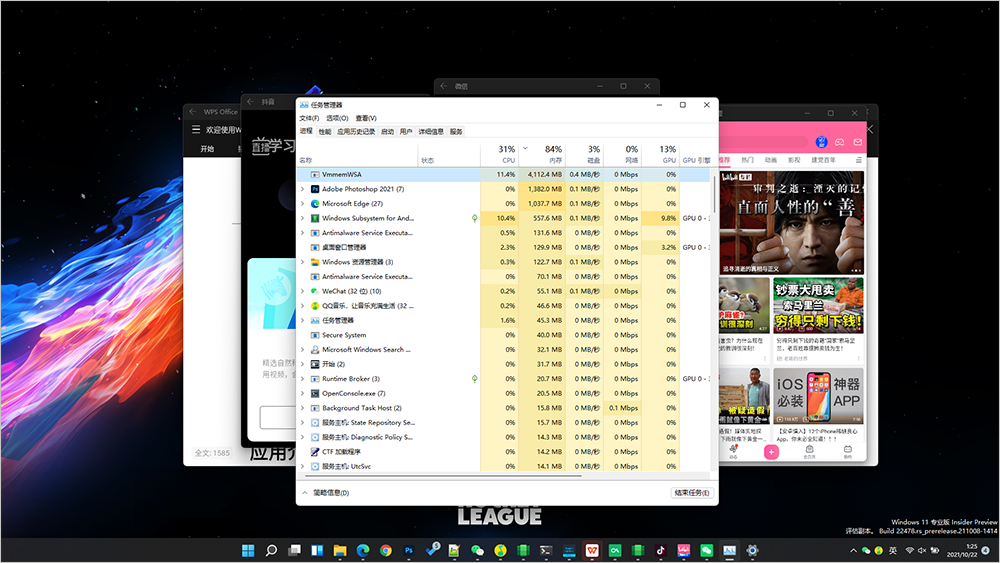
Task: Open taskbar search magnifier icon
Action: 270,550
